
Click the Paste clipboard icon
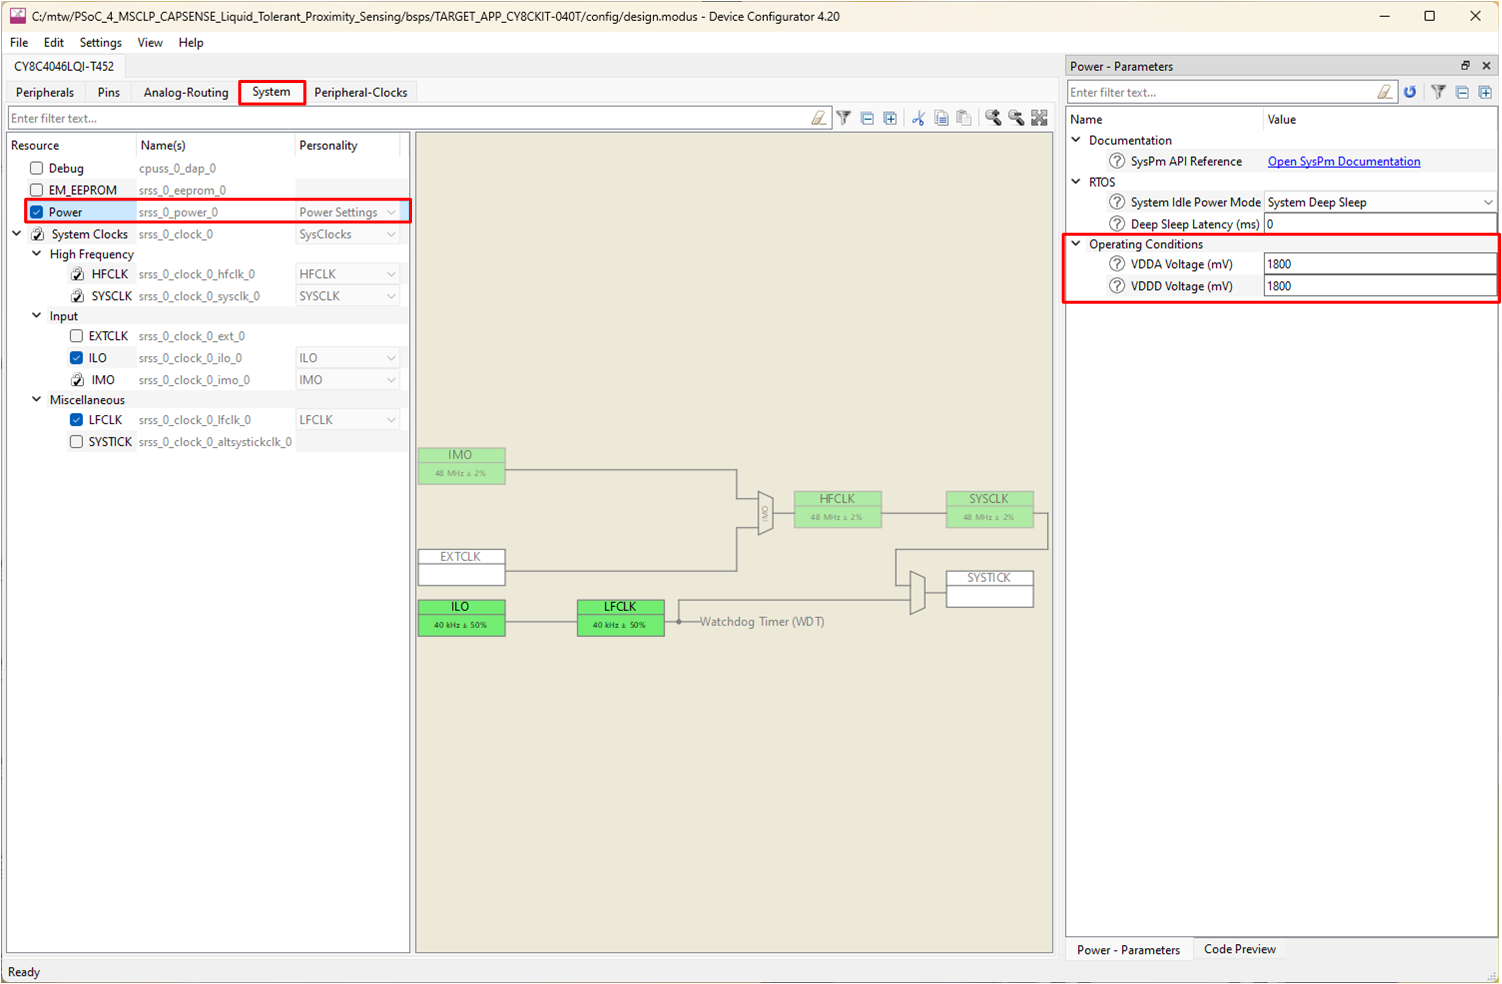coord(964,118)
